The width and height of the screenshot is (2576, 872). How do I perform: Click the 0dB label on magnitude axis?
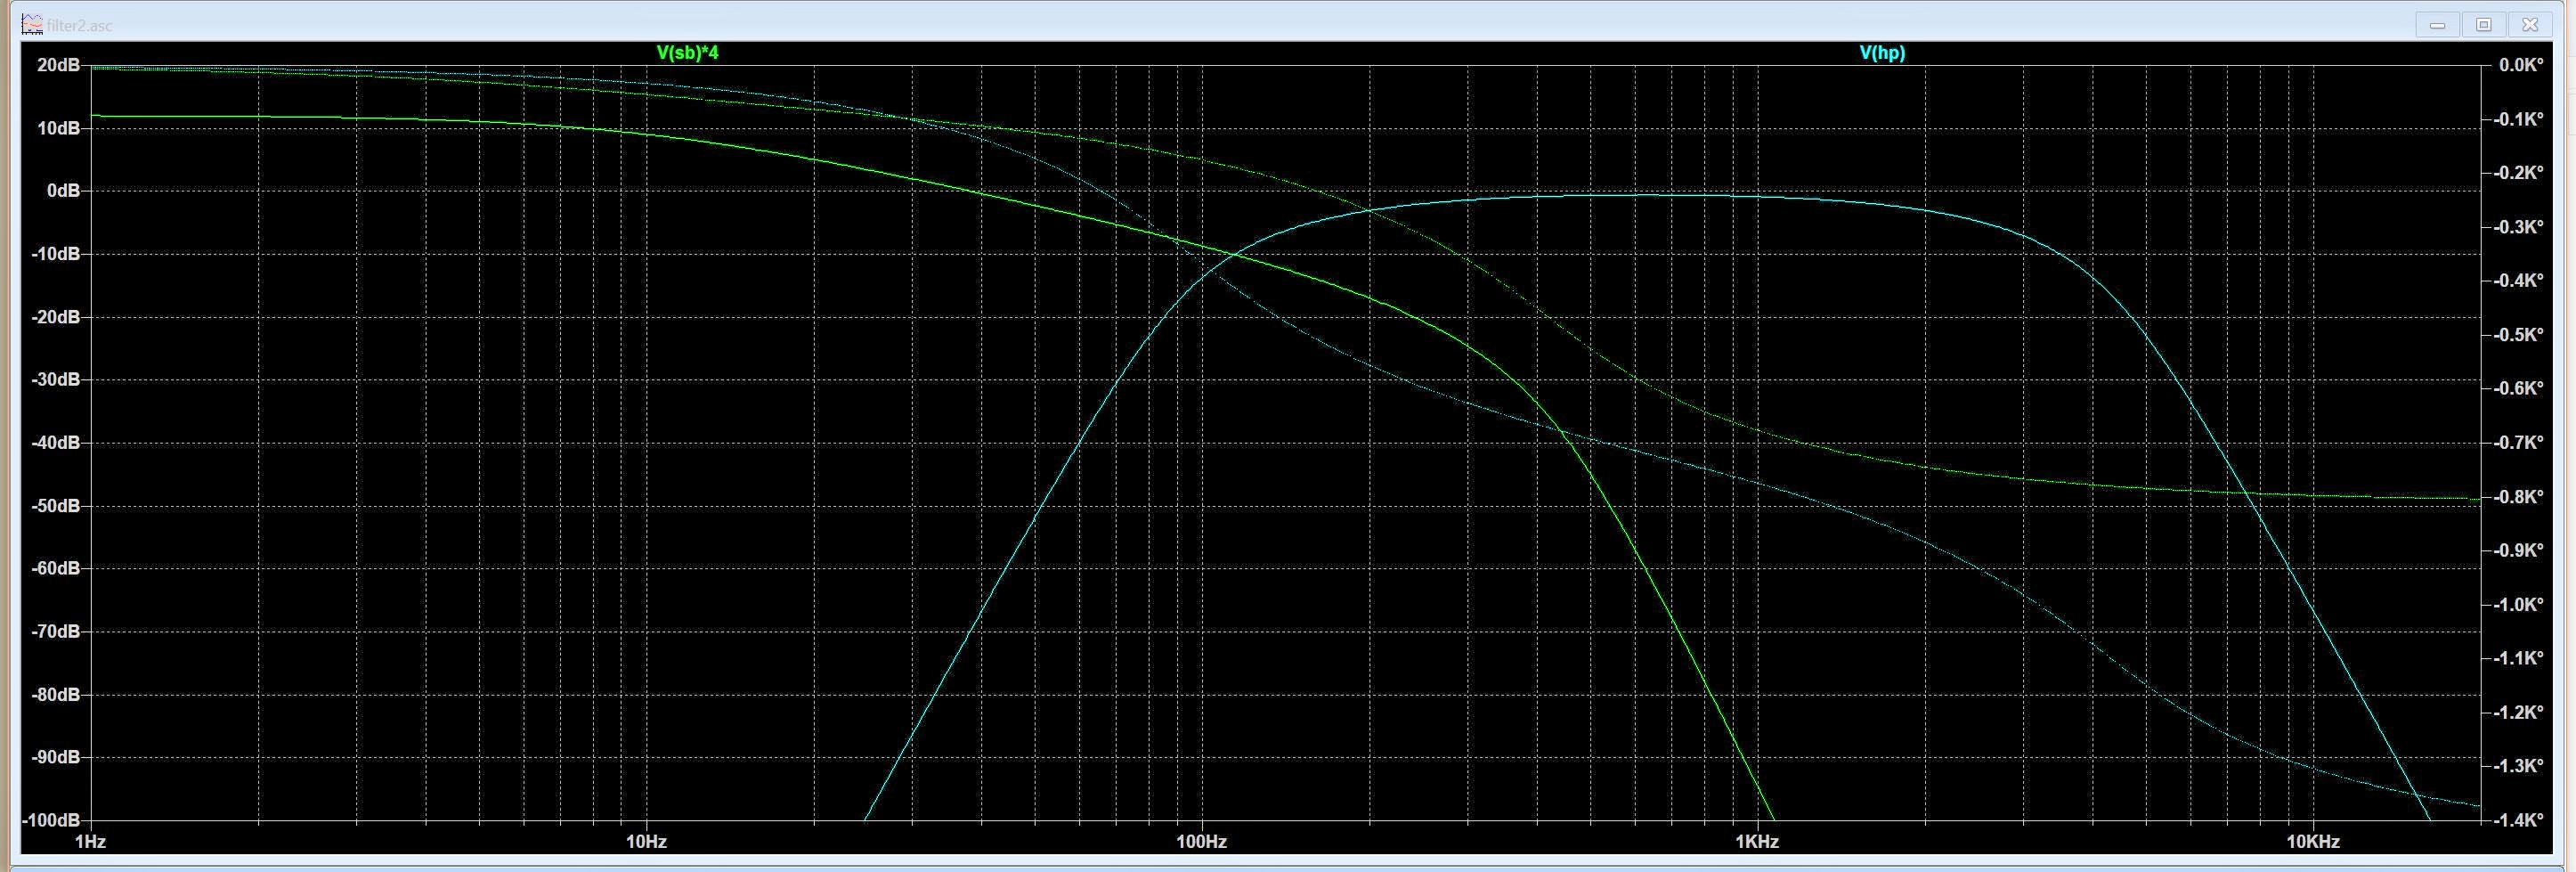[63, 191]
